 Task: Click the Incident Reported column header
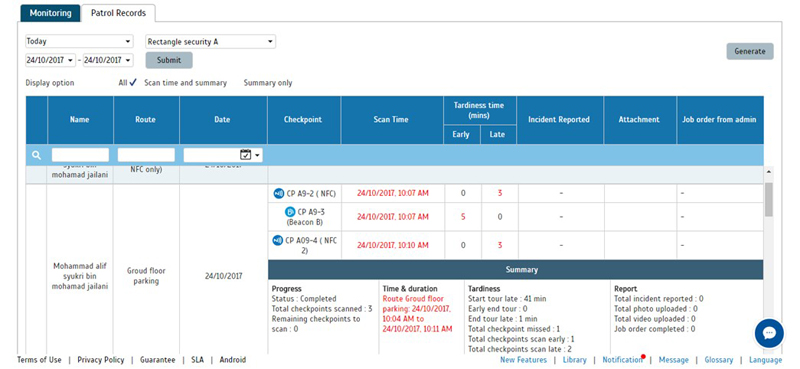[x=559, y=120]
